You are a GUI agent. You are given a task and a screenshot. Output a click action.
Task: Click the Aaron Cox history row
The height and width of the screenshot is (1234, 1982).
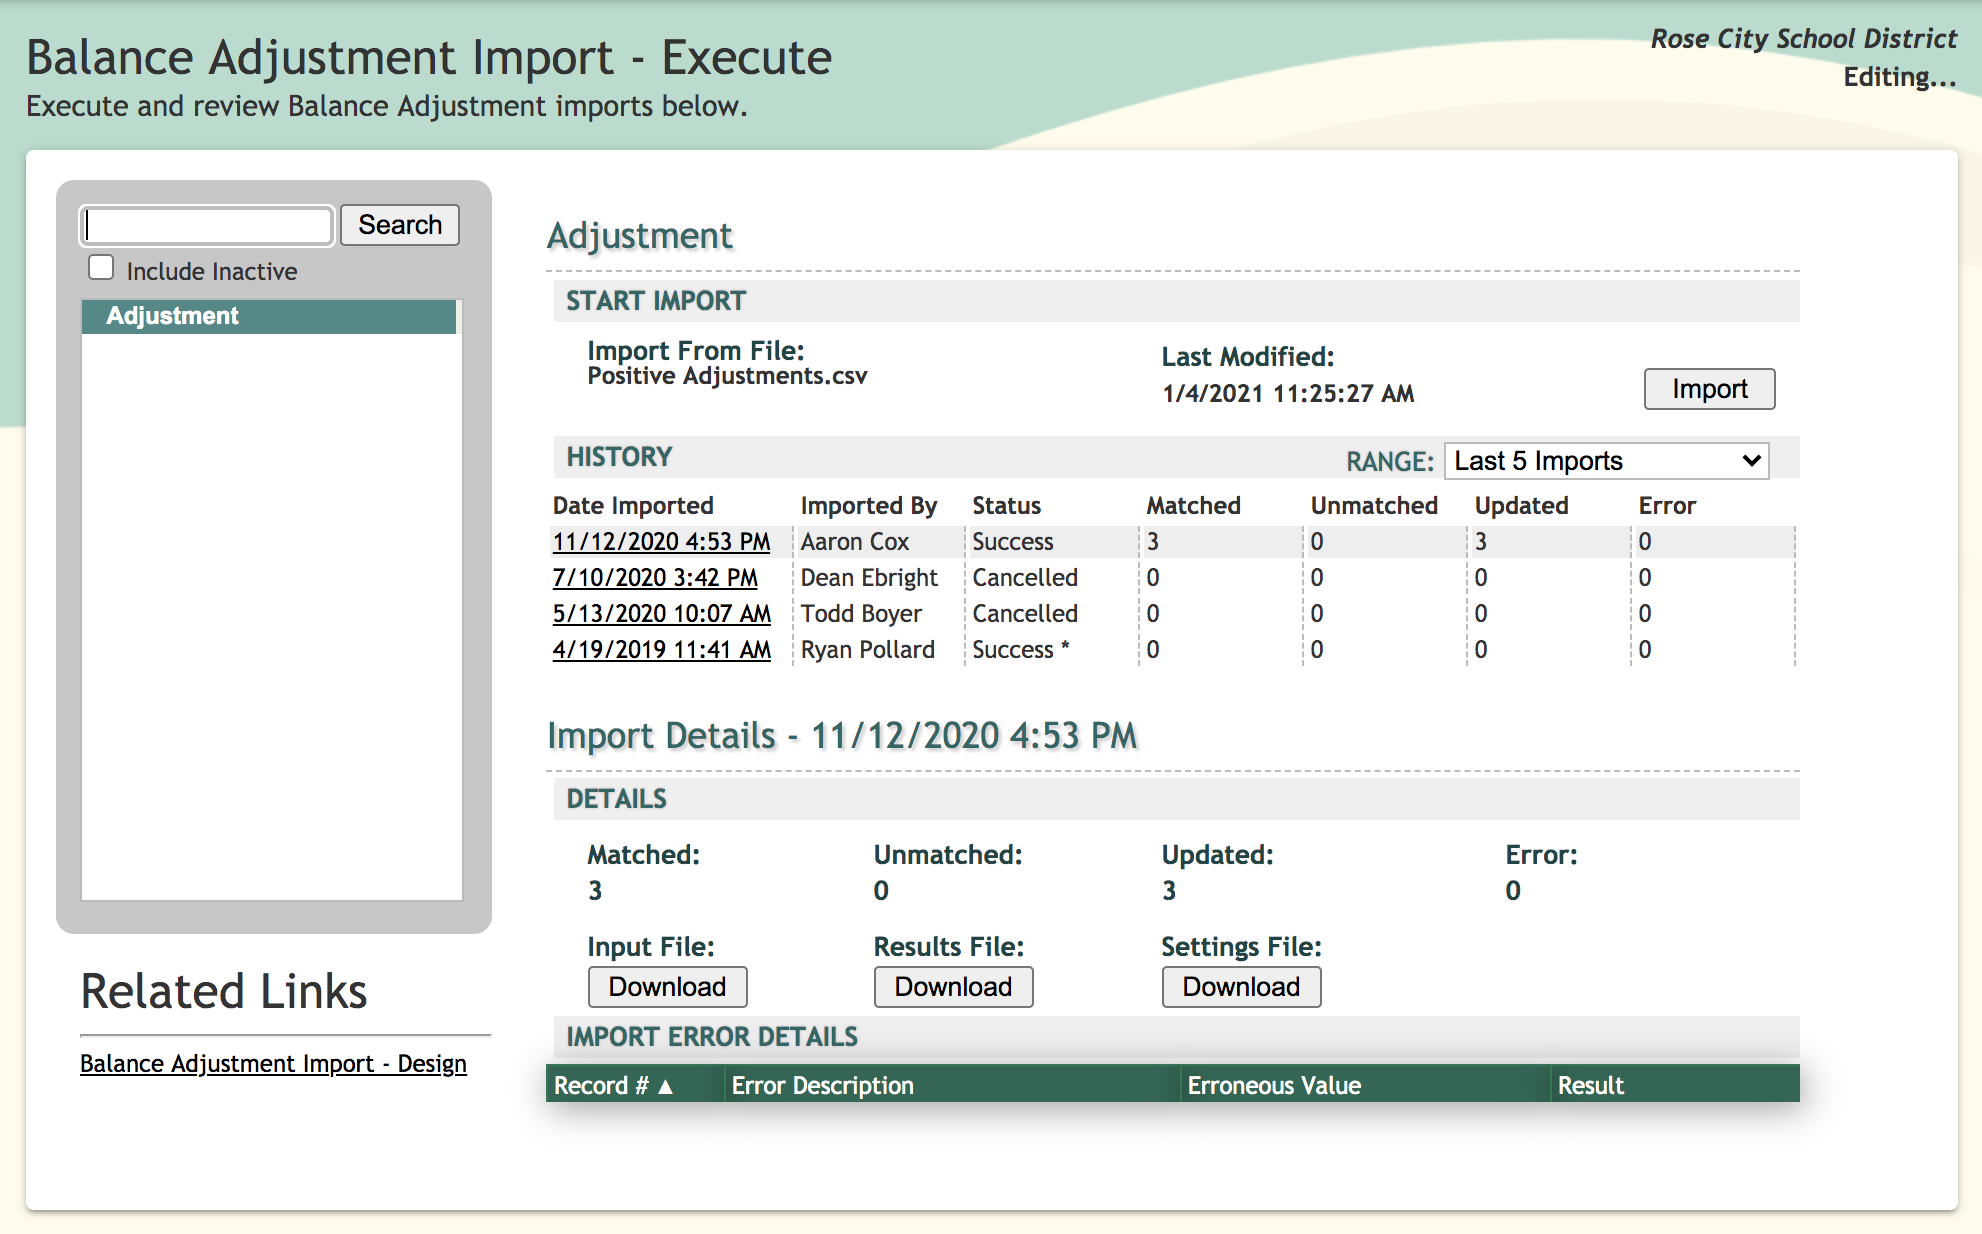(x=855, y=542)
